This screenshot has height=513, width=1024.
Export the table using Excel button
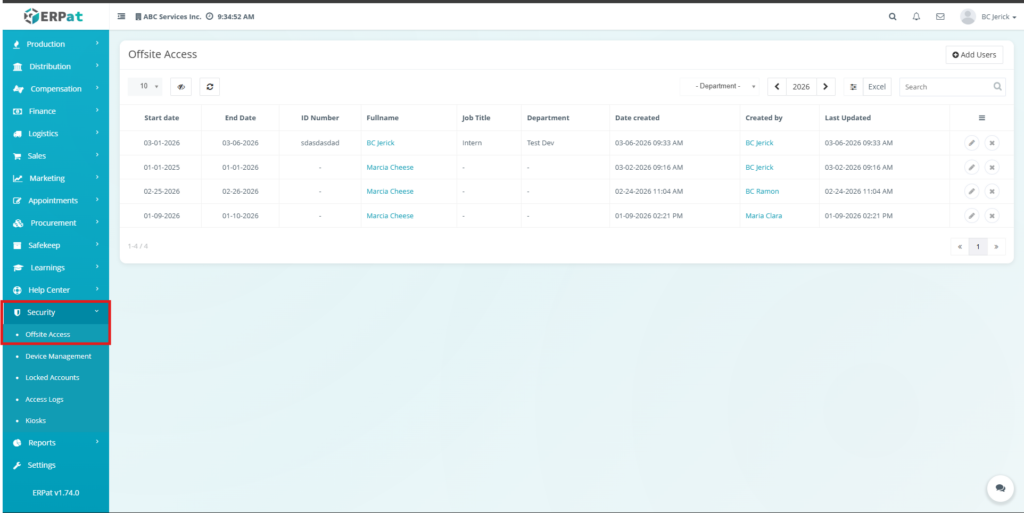click(876, 87)
